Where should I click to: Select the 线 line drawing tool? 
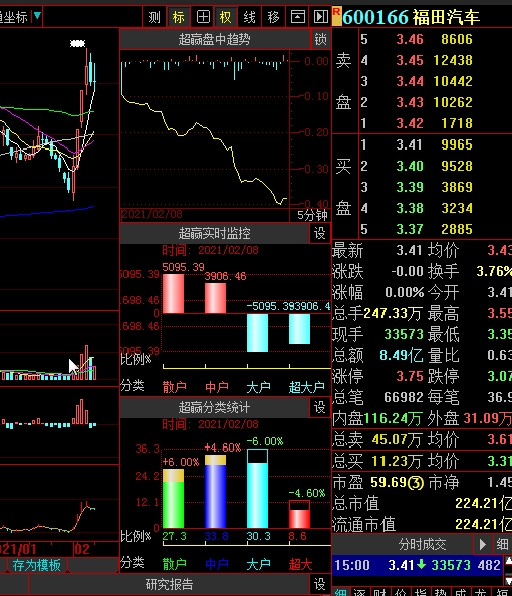tap(249, 17)
